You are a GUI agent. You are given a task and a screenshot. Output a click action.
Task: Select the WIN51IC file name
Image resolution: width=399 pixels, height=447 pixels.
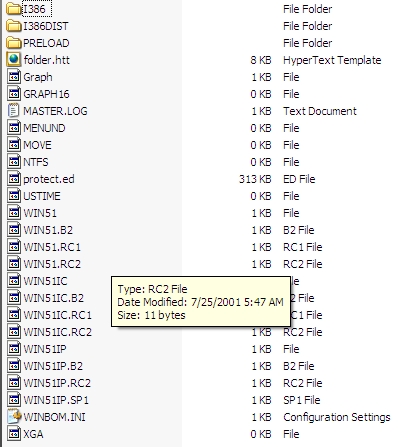point(45,281)
